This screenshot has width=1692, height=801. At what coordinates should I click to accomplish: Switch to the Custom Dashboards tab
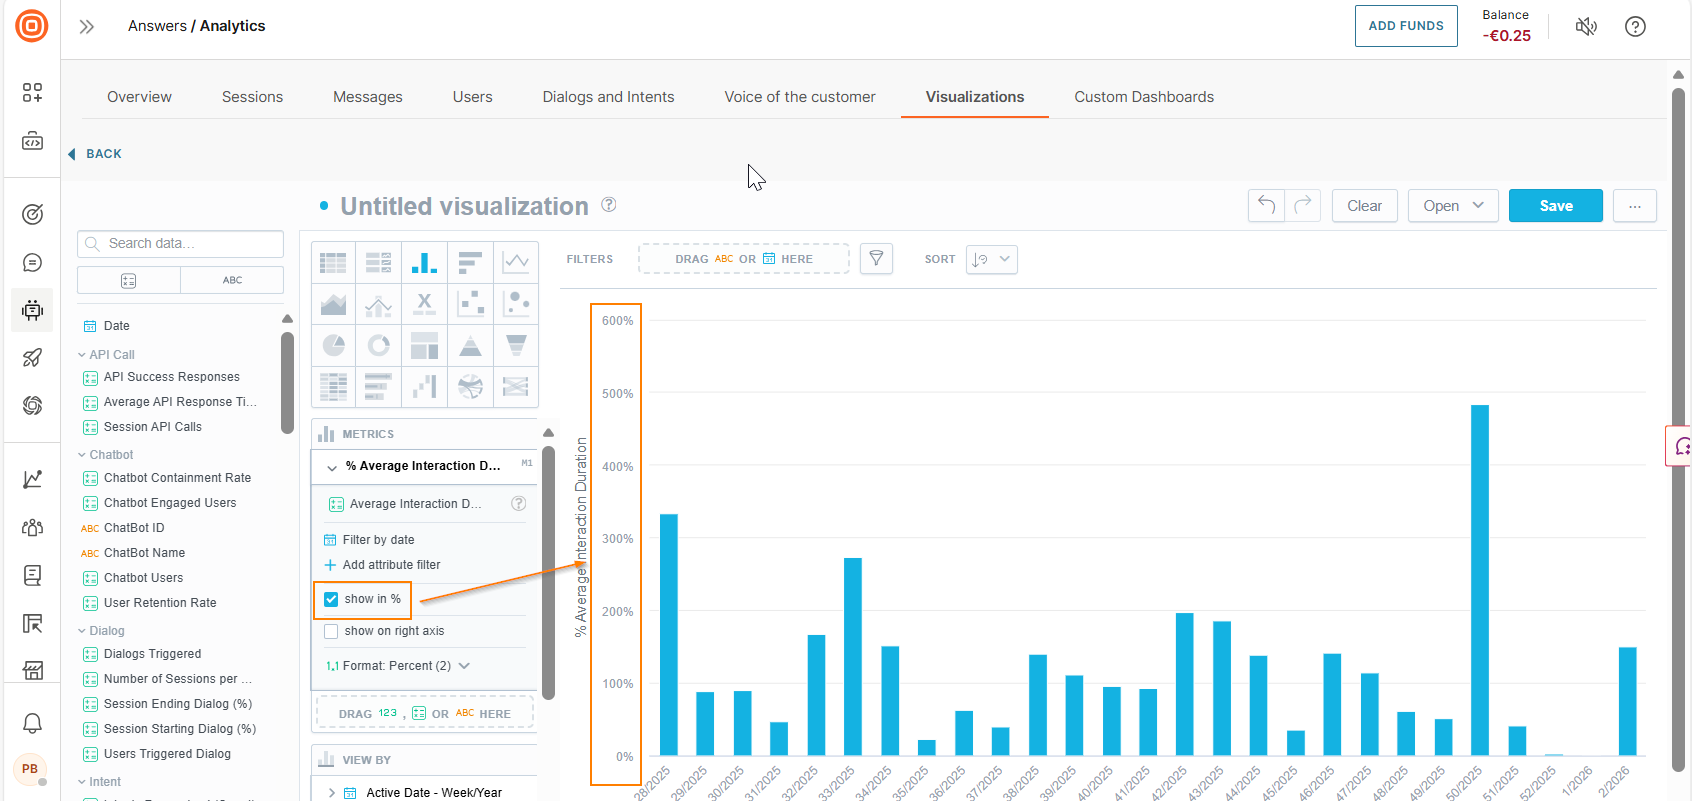(x=1143, y=97)
